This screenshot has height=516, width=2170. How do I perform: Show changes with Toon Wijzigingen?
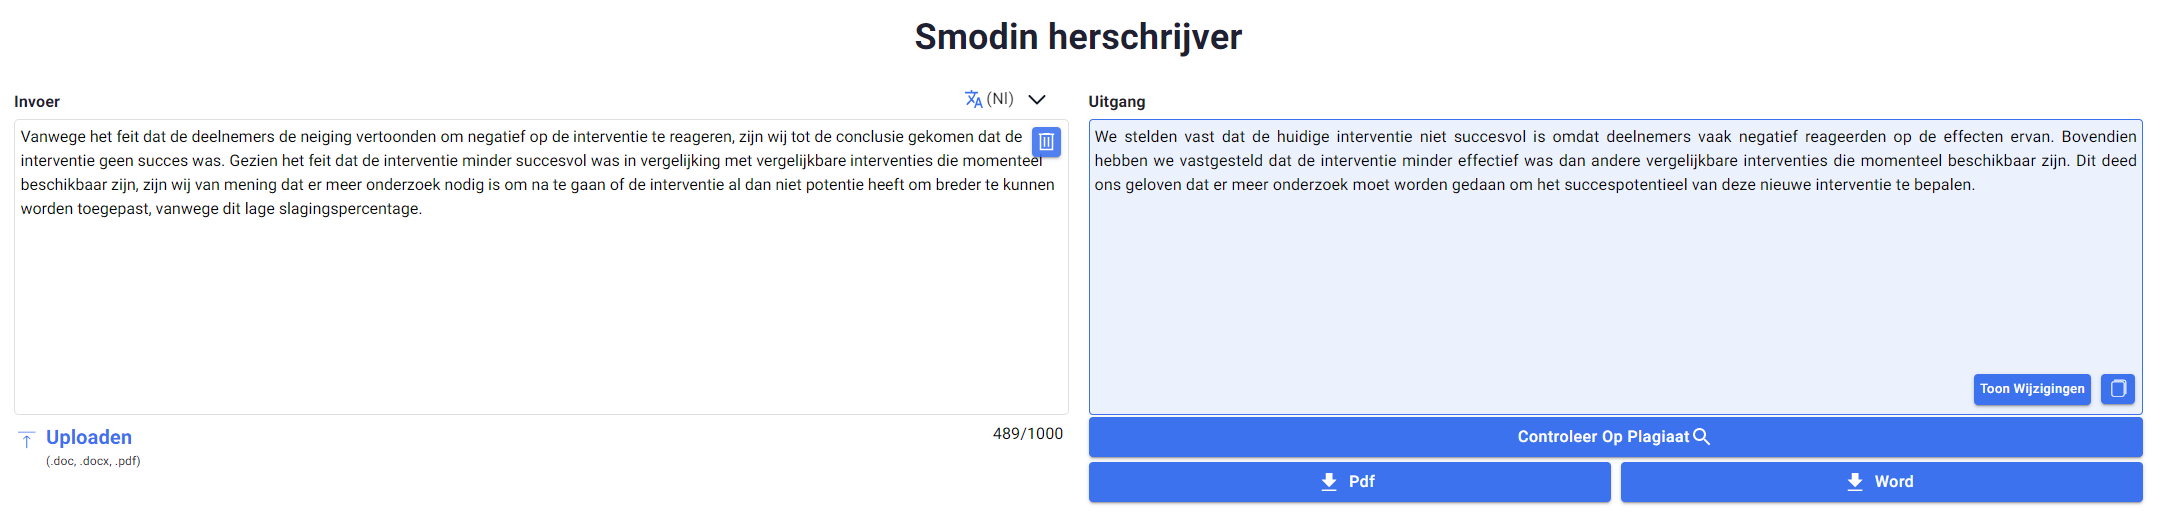pyautogui.click(x=2032, y=389)
